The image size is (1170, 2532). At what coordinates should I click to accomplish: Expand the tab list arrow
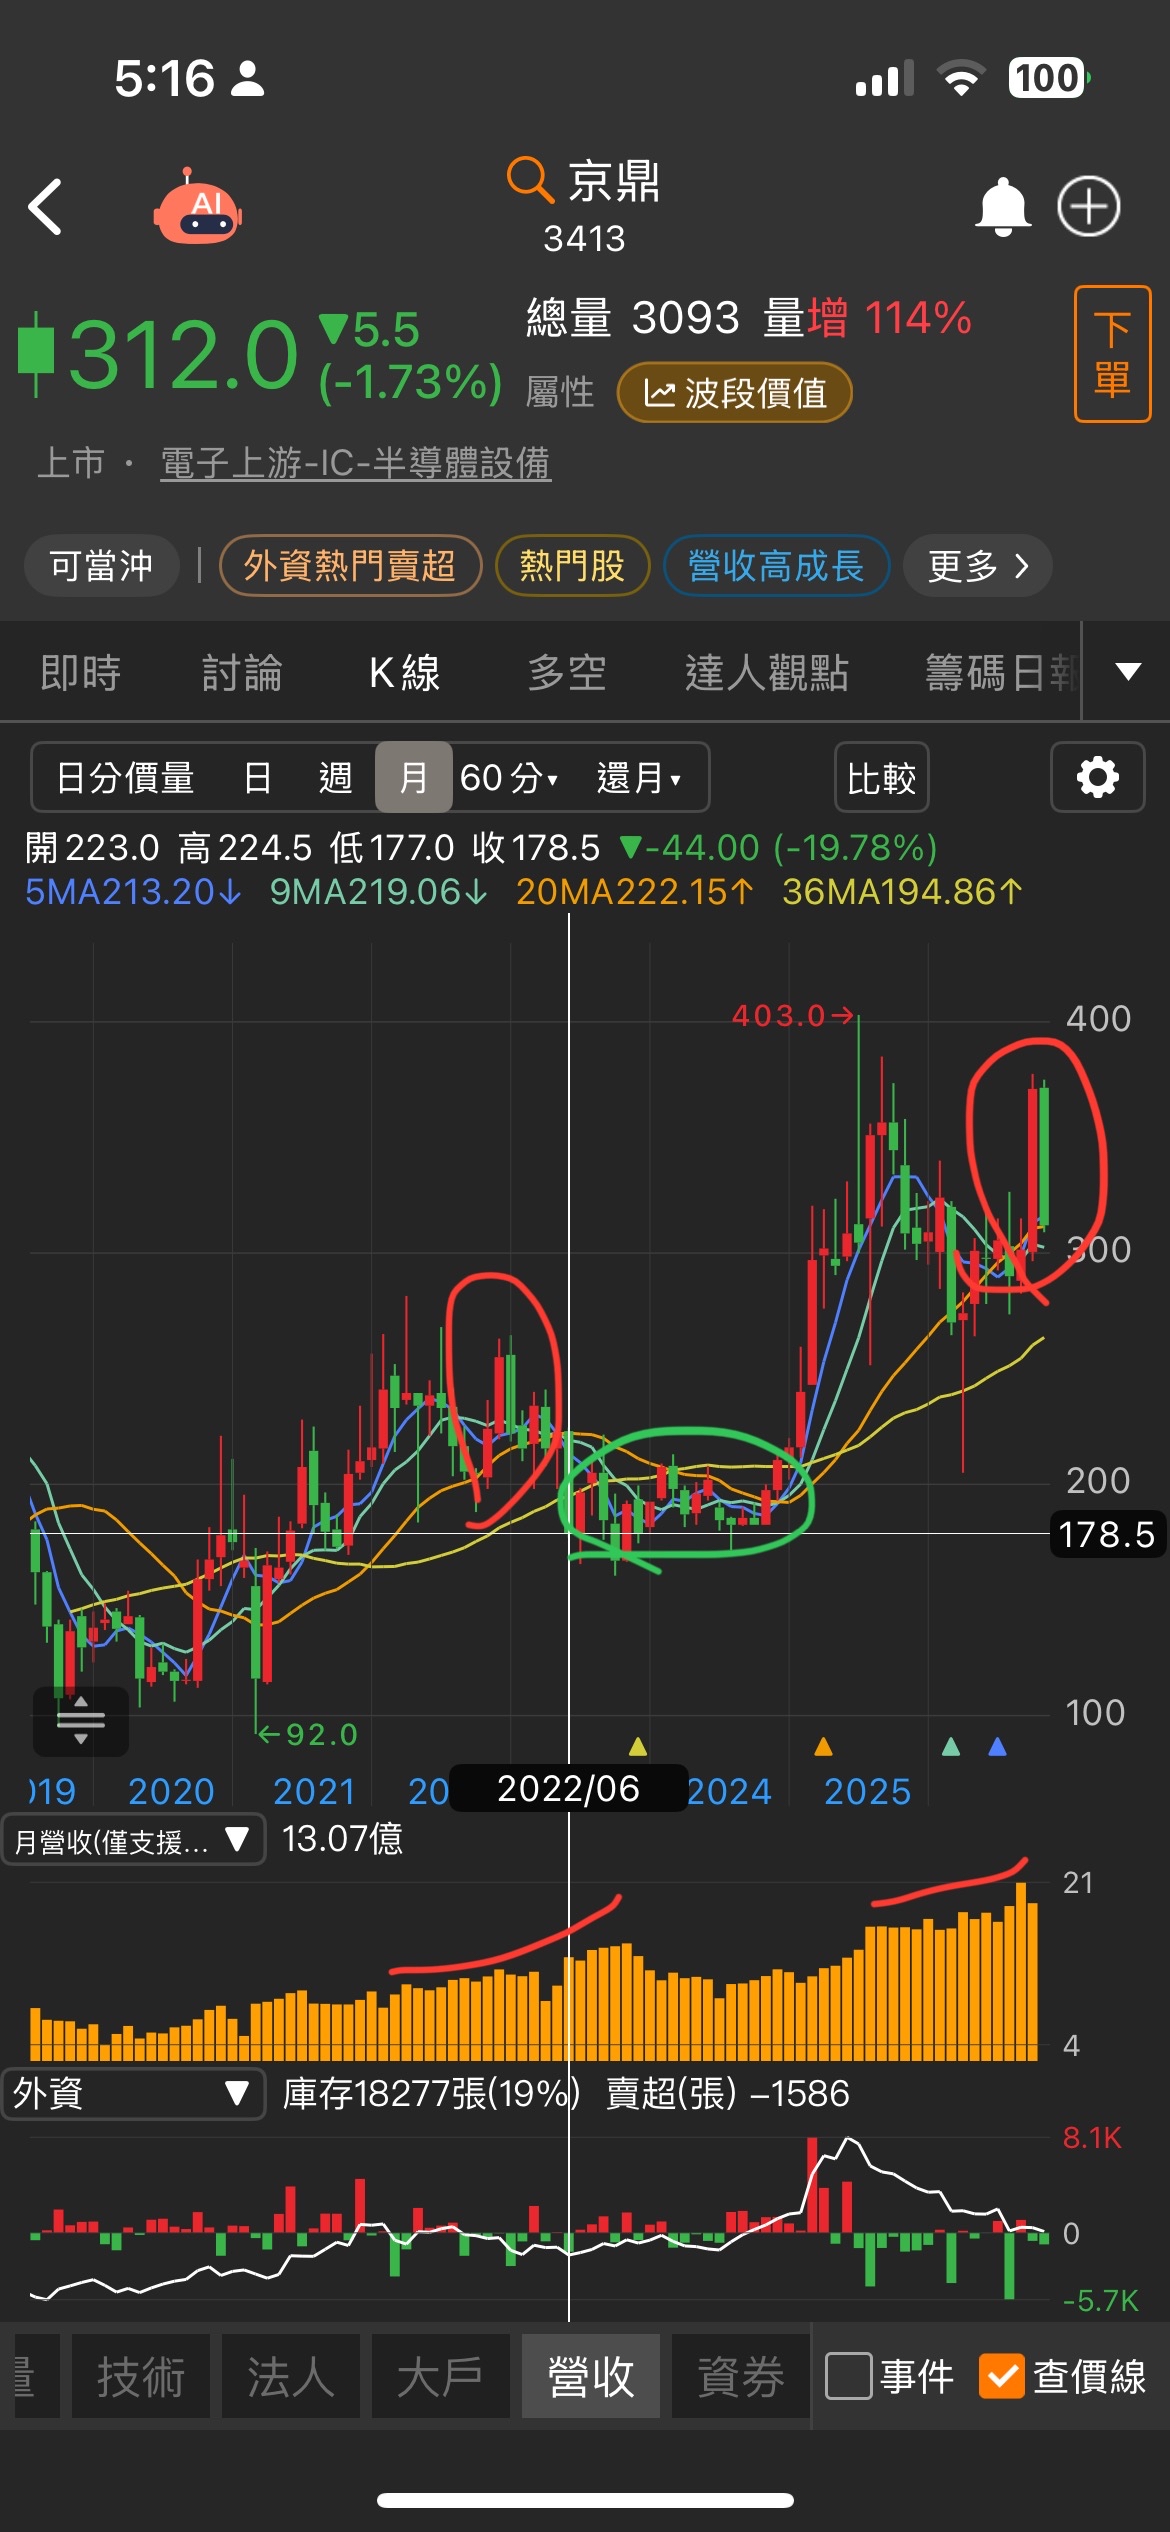coord(1128,671)
